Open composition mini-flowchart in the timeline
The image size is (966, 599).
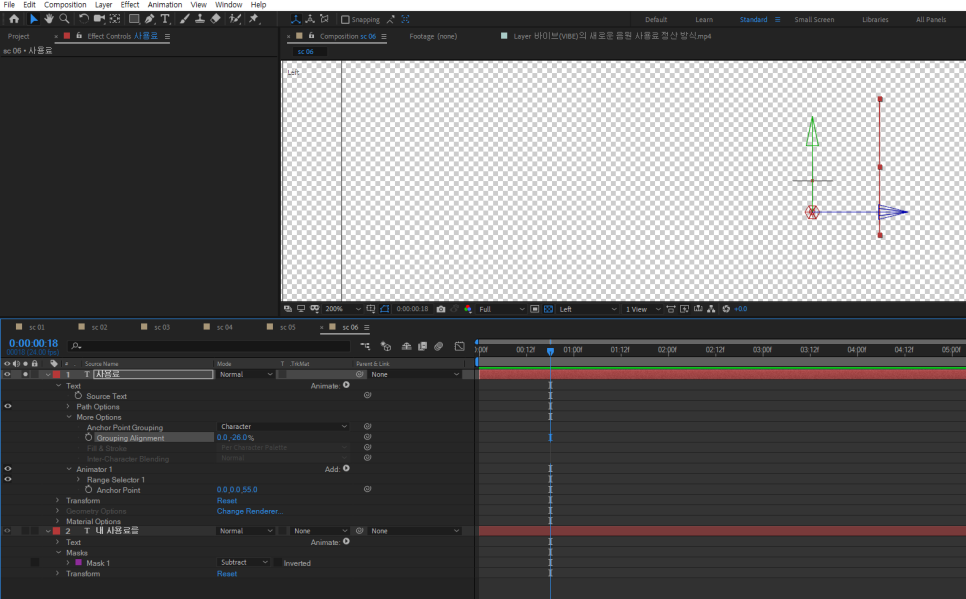pos(365,346)
